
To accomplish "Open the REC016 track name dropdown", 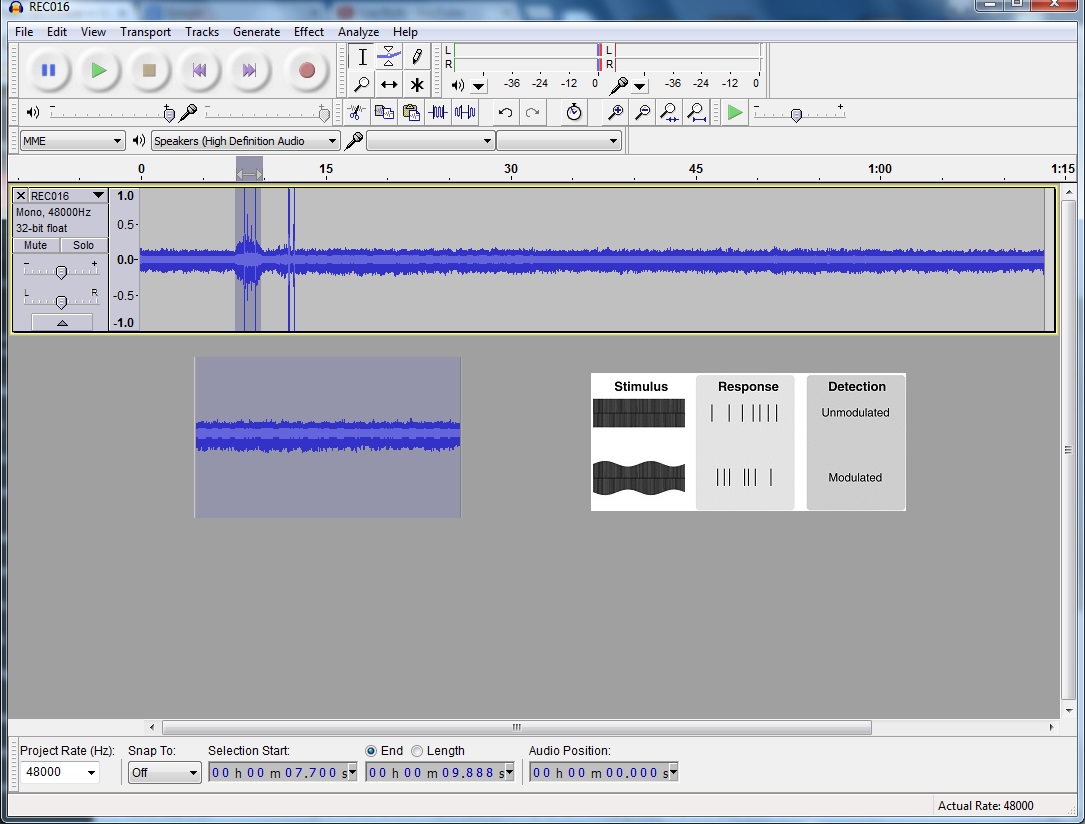I will pos(97,196).
